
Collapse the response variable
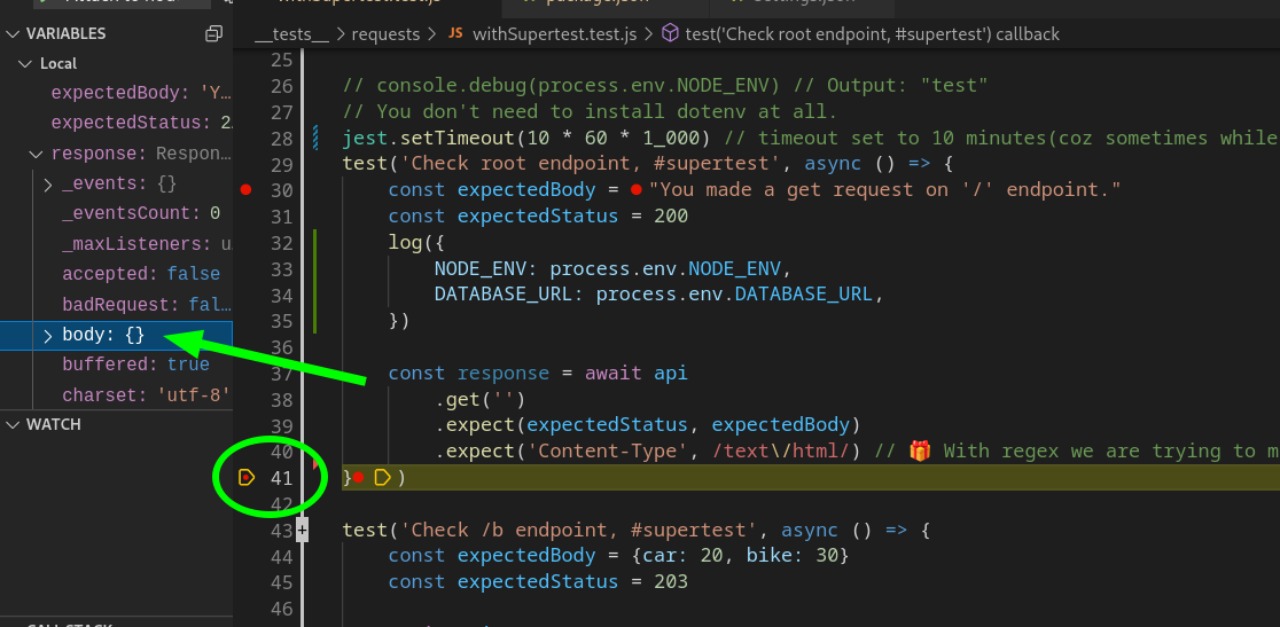click(36, 154)
